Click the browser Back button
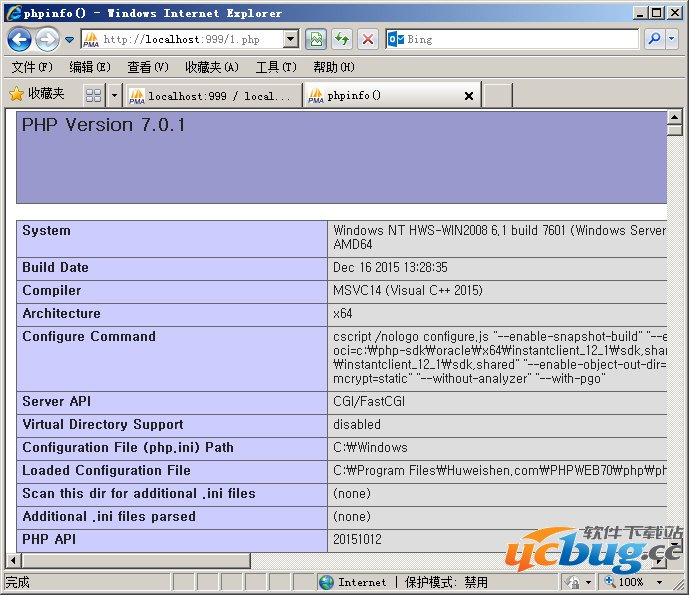 19,39
